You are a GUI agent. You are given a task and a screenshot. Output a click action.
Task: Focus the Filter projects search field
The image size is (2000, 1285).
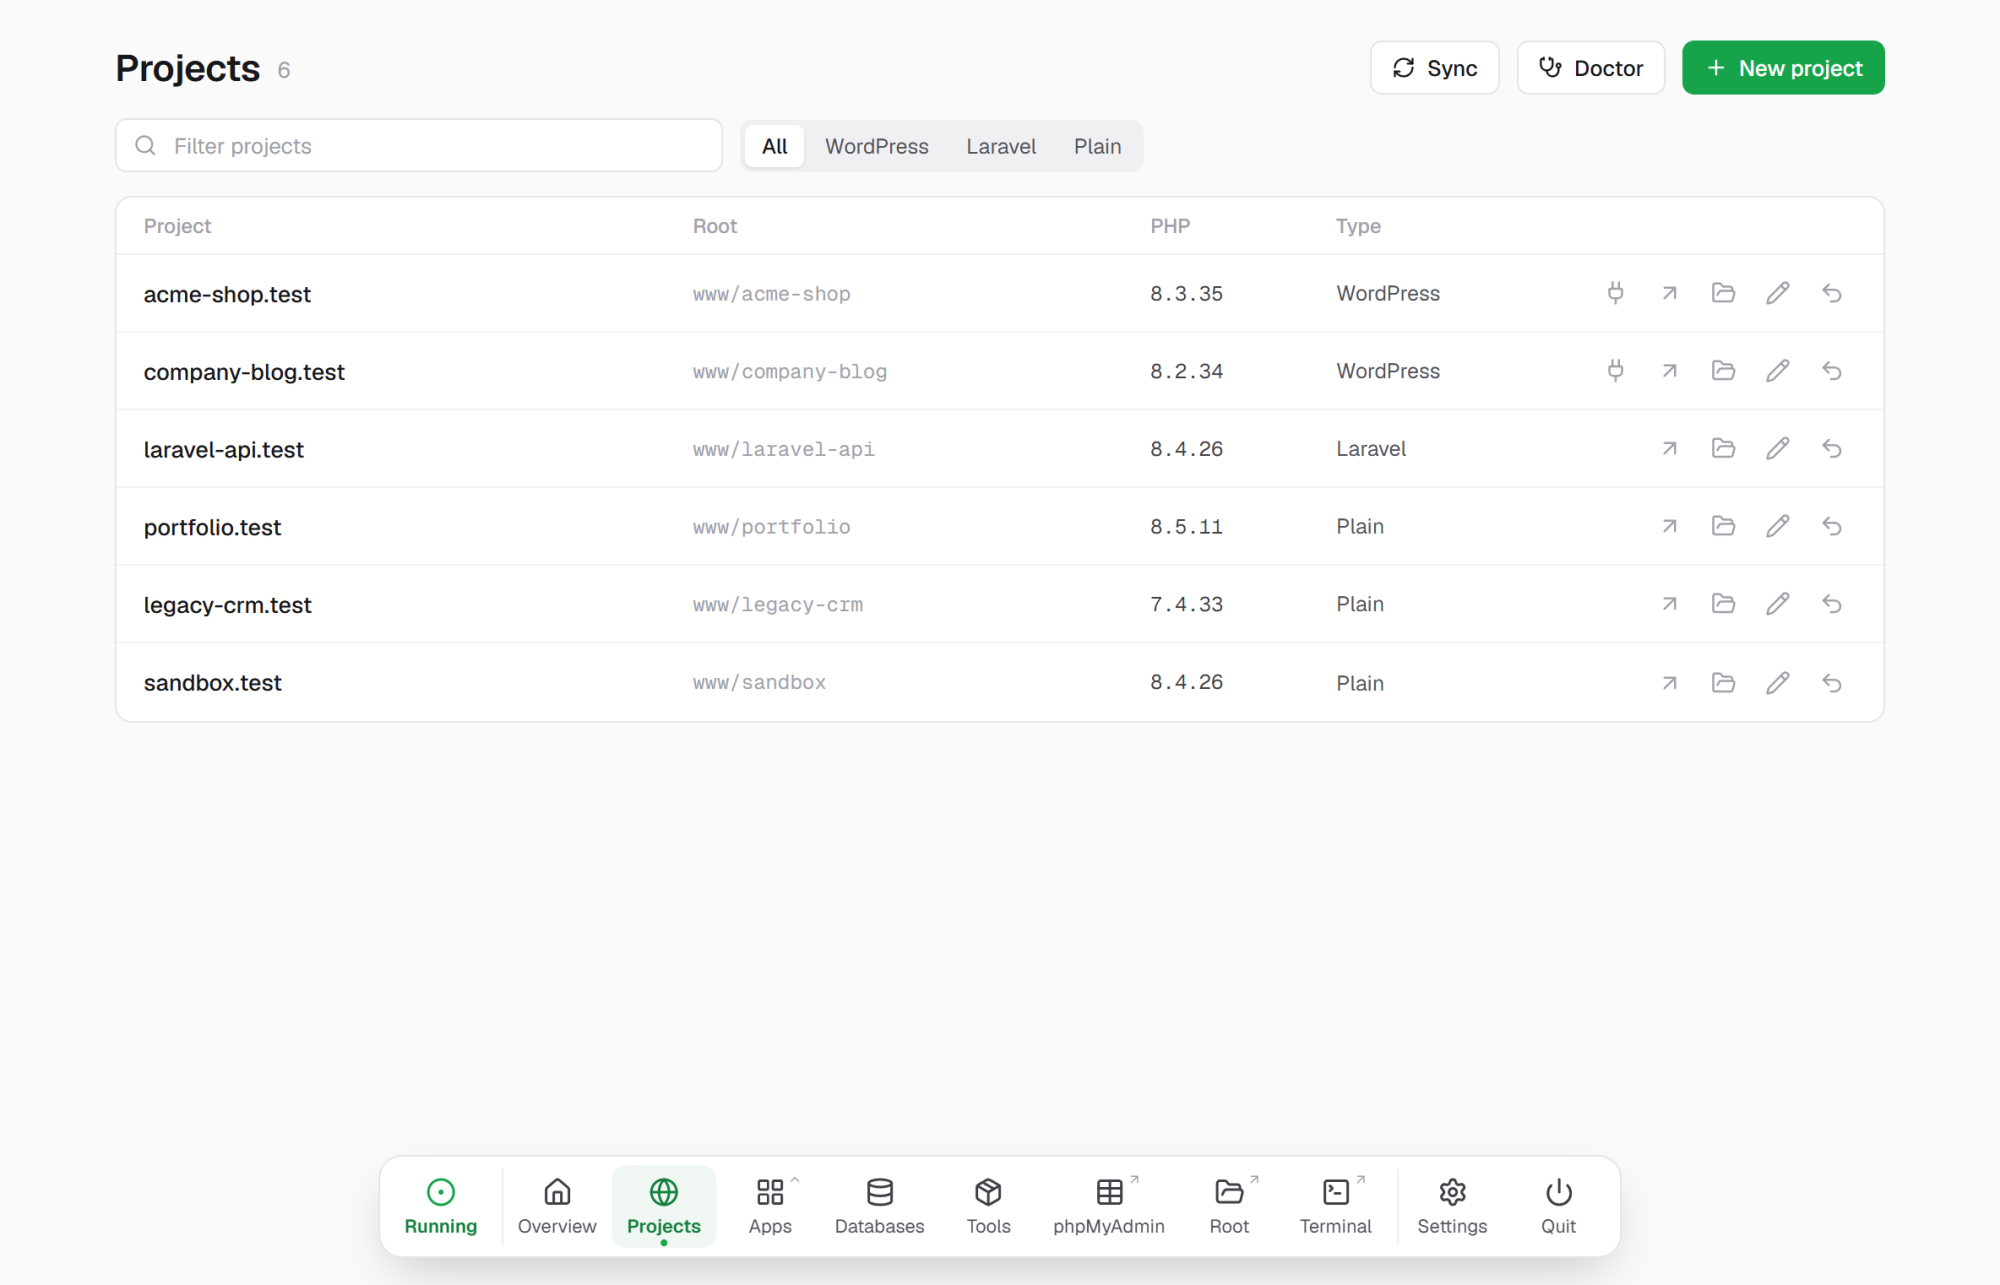point(419,146)
